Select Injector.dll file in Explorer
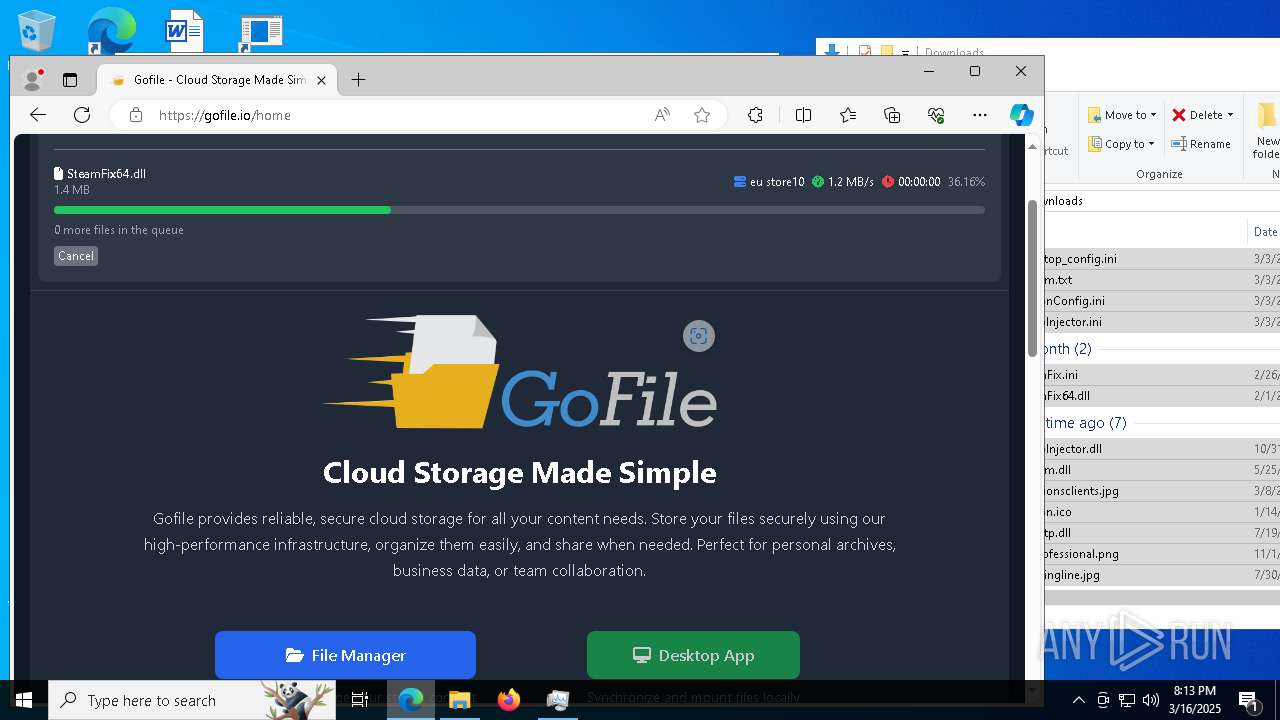The height and width of the screenshot is (720, 1280). (x=1073, y=449)
